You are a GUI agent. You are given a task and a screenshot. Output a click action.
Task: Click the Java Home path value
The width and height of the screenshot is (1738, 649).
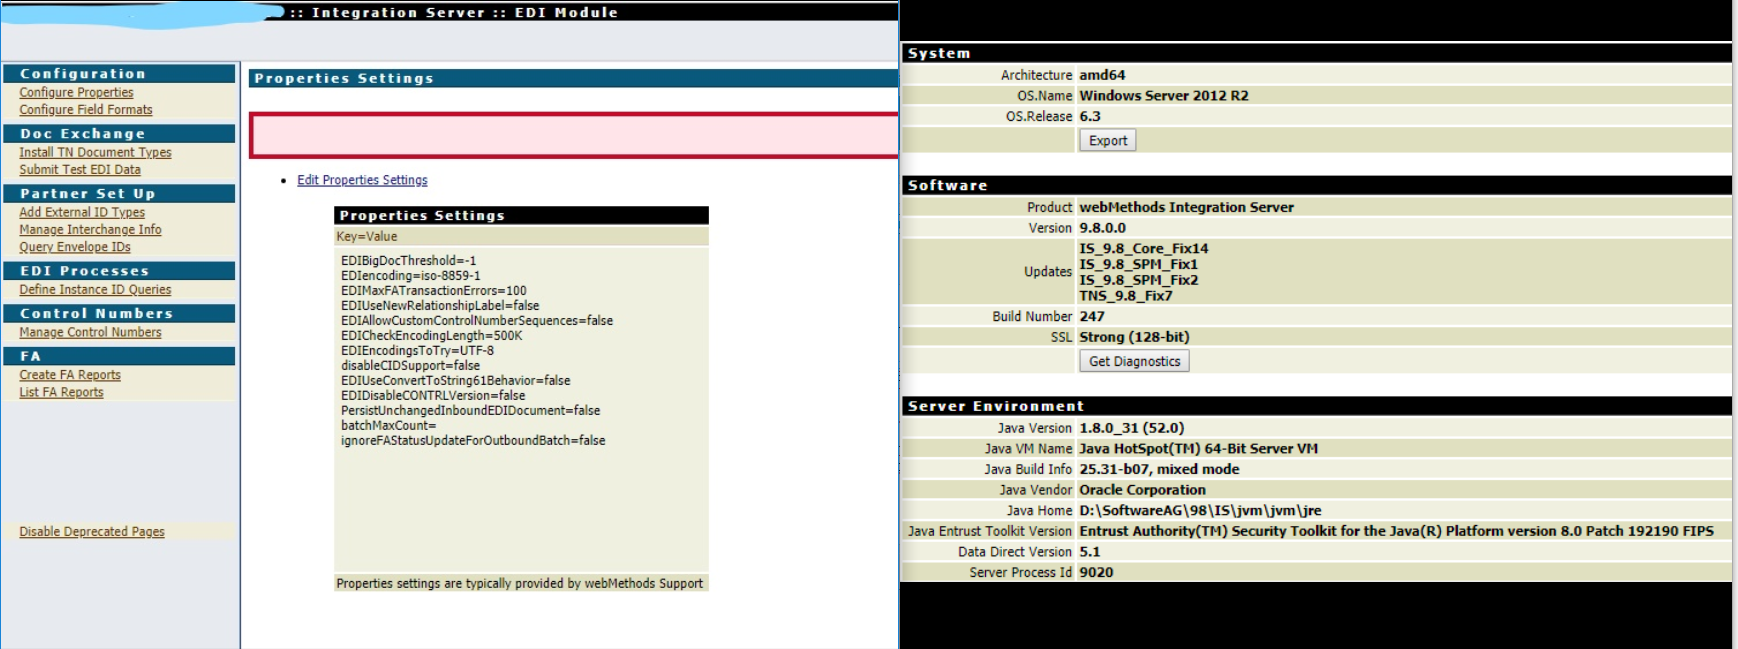(1200, 511)
